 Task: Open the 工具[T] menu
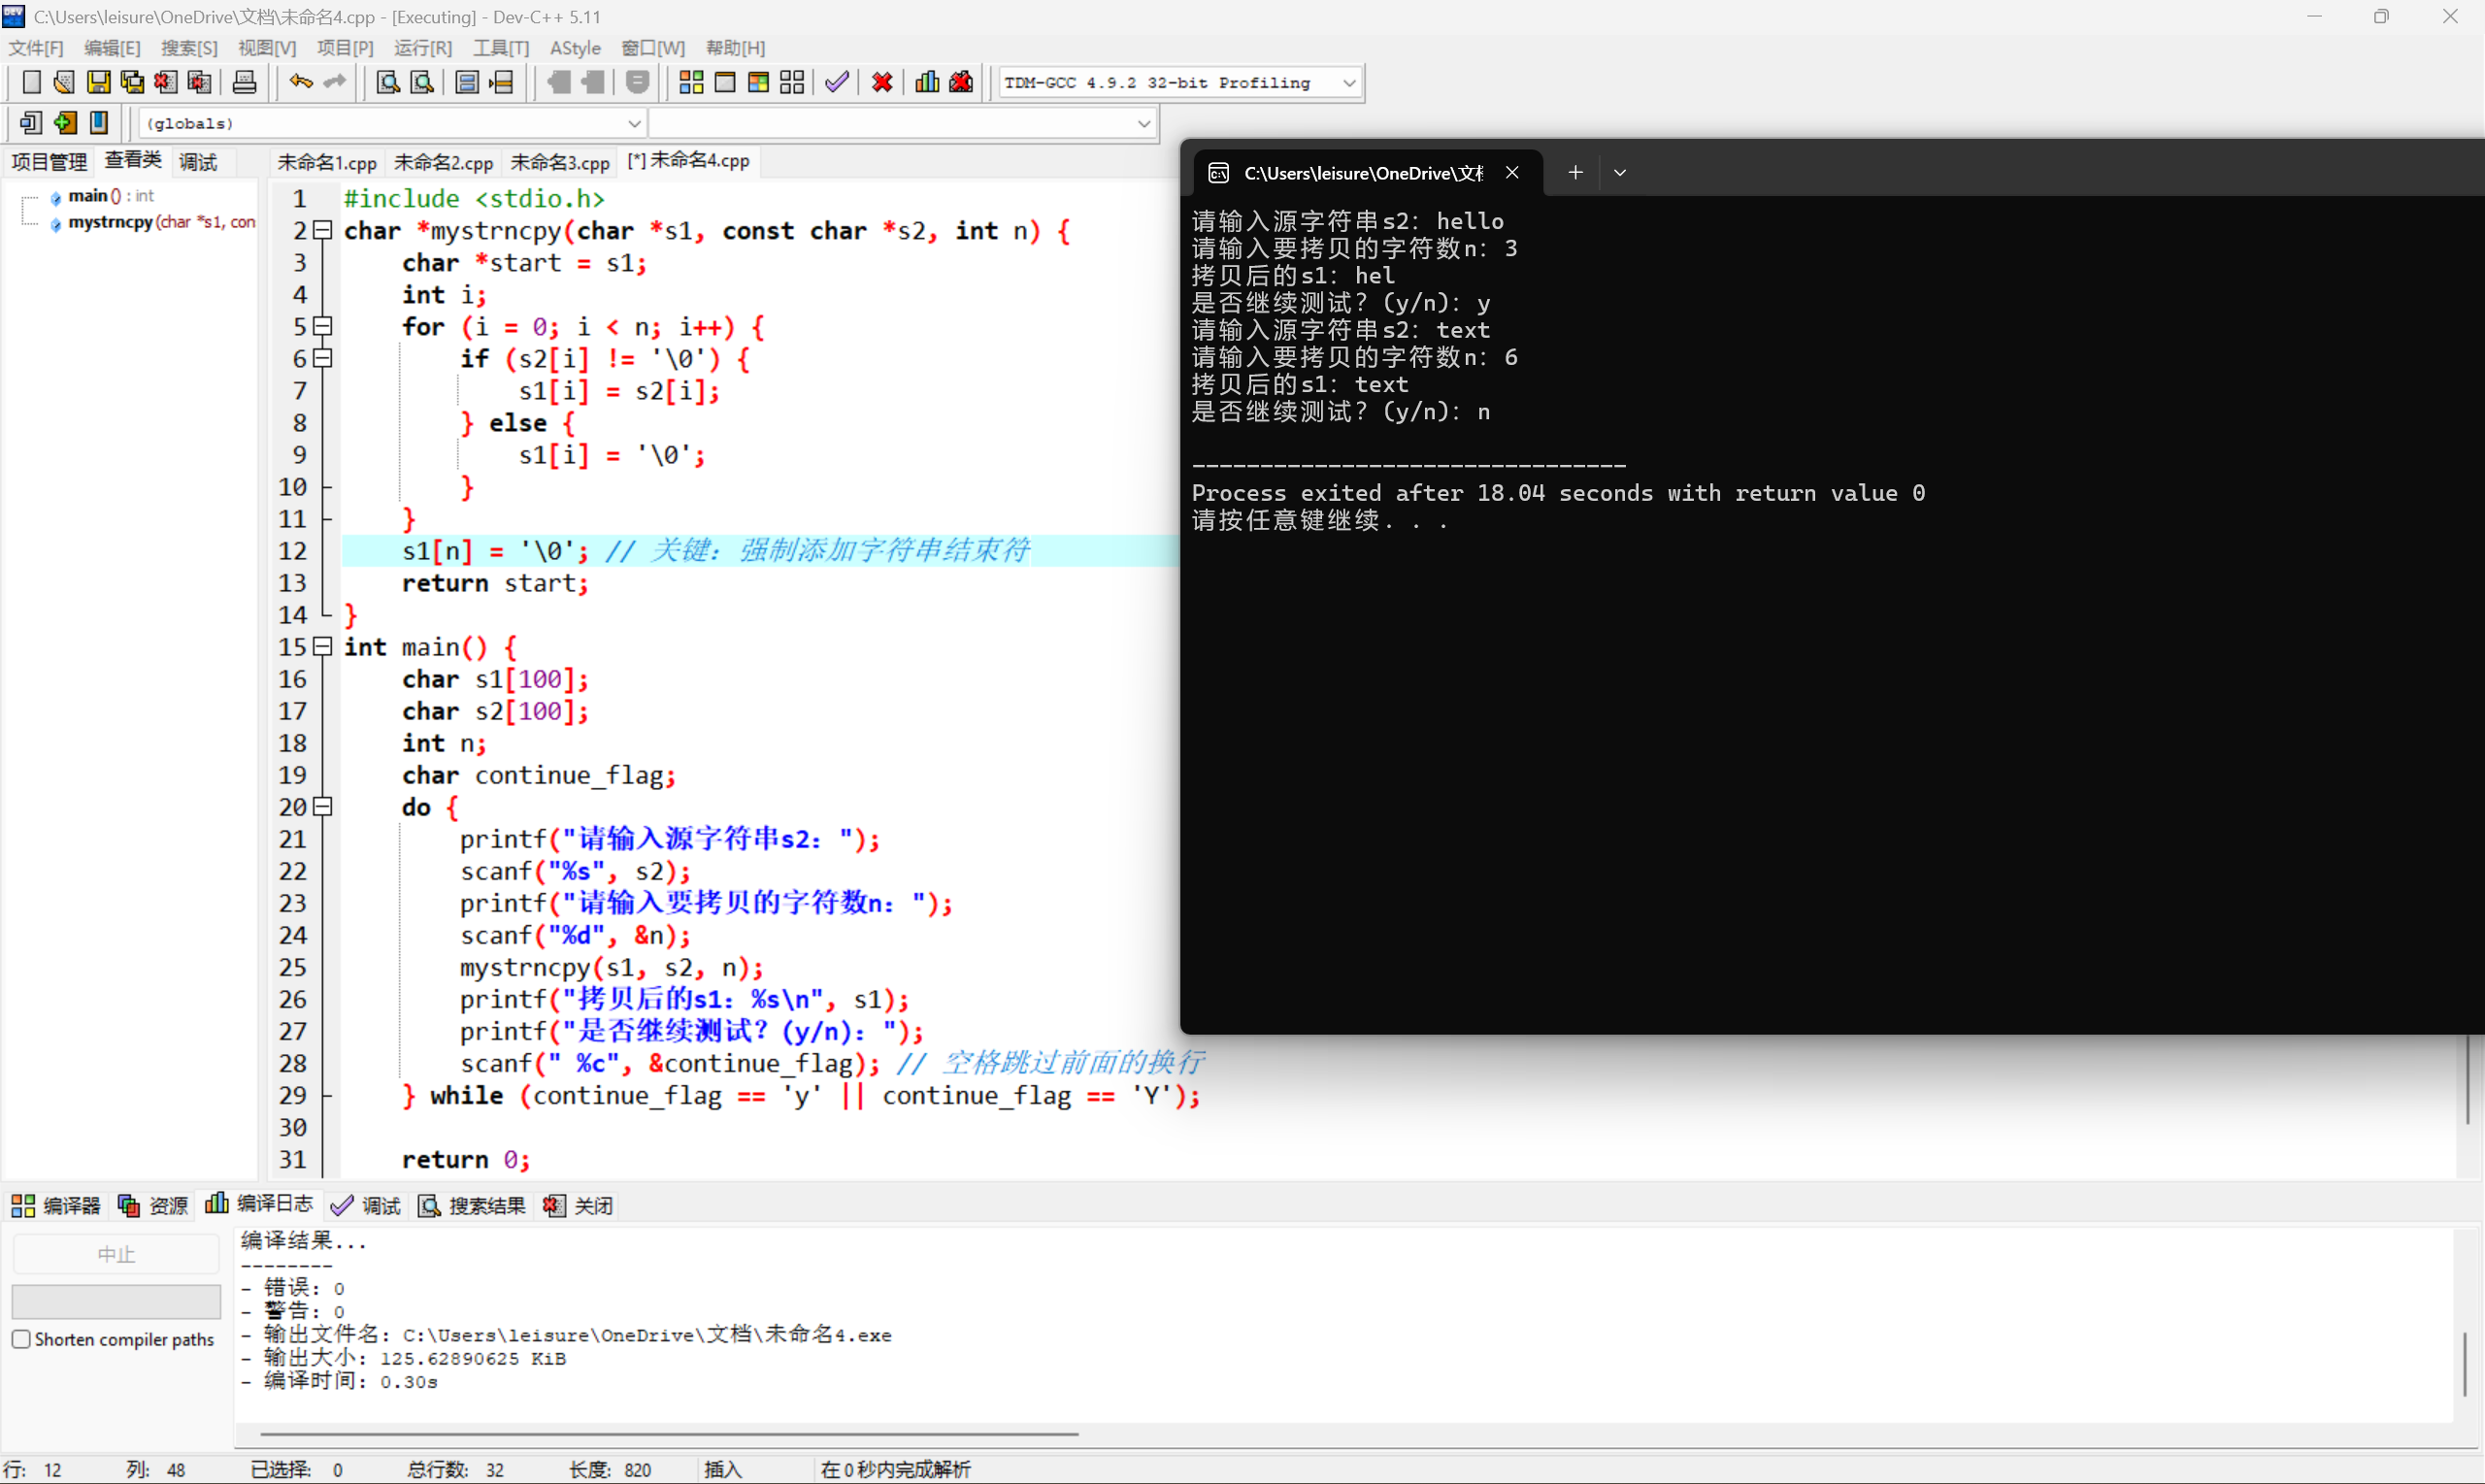[501, 47]
